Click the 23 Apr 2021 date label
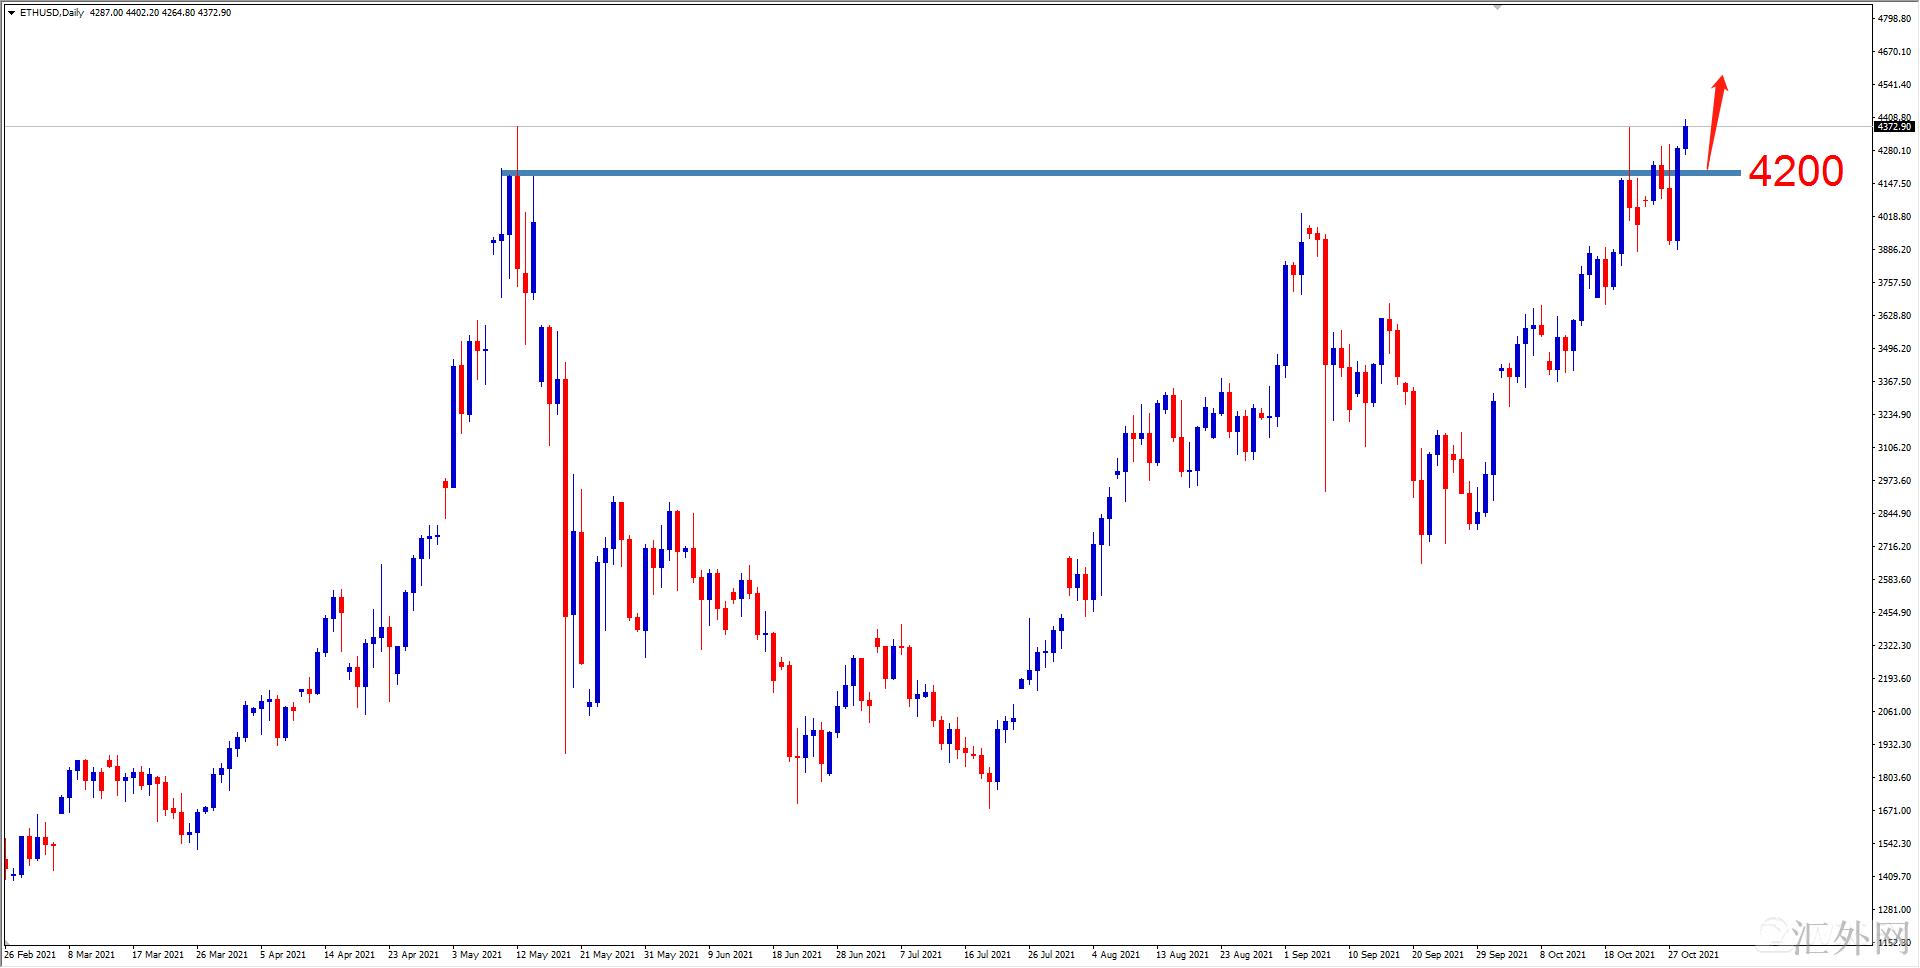This screenshot has width=1920, height=968. tap(413, 955)
